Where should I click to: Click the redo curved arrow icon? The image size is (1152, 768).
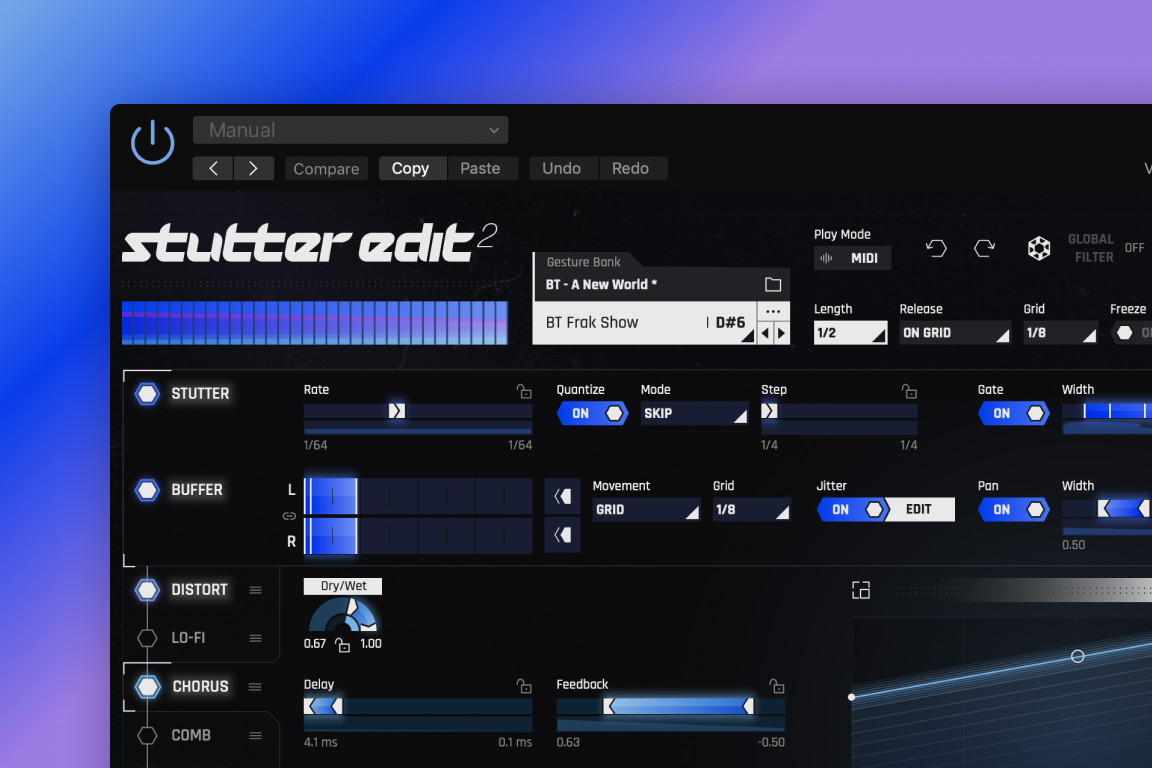pos(984,248)
